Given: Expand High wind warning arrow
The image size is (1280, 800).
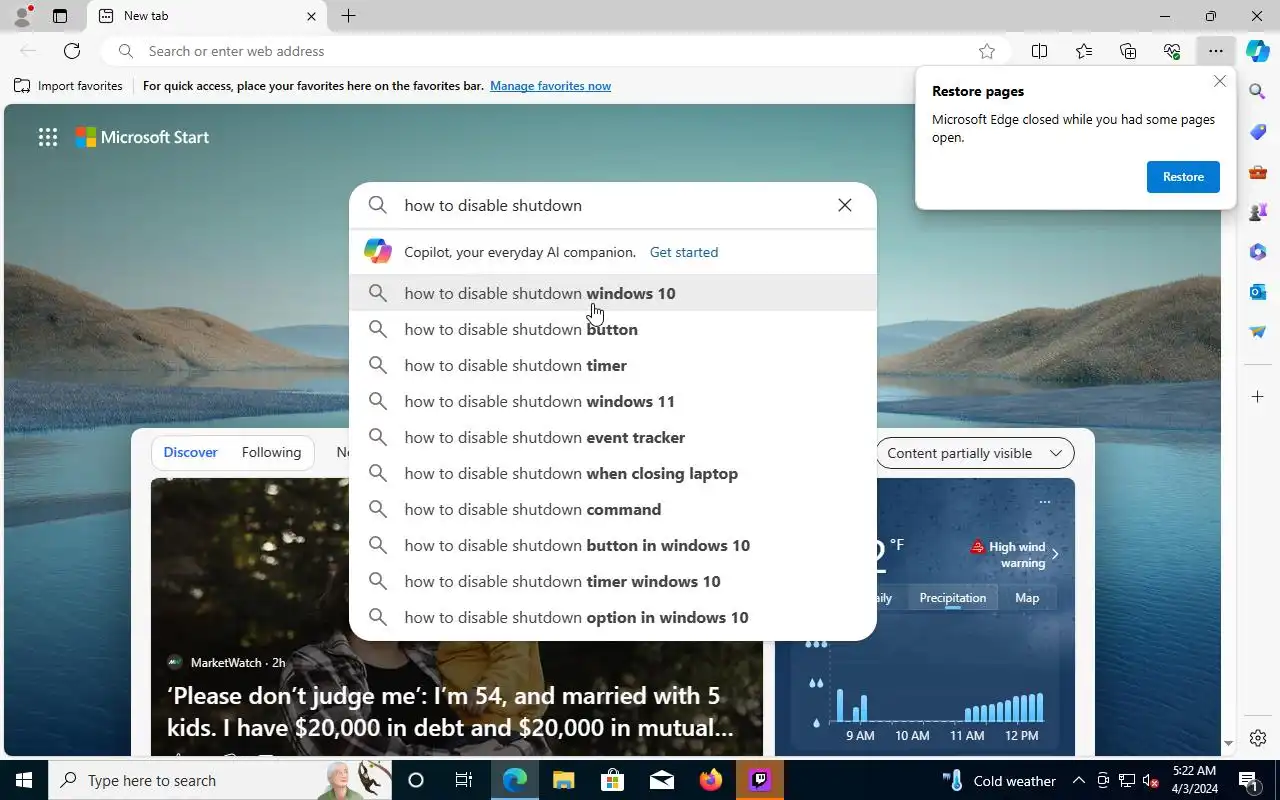Looking at the screenshot, I should (x=1054, y=554).
